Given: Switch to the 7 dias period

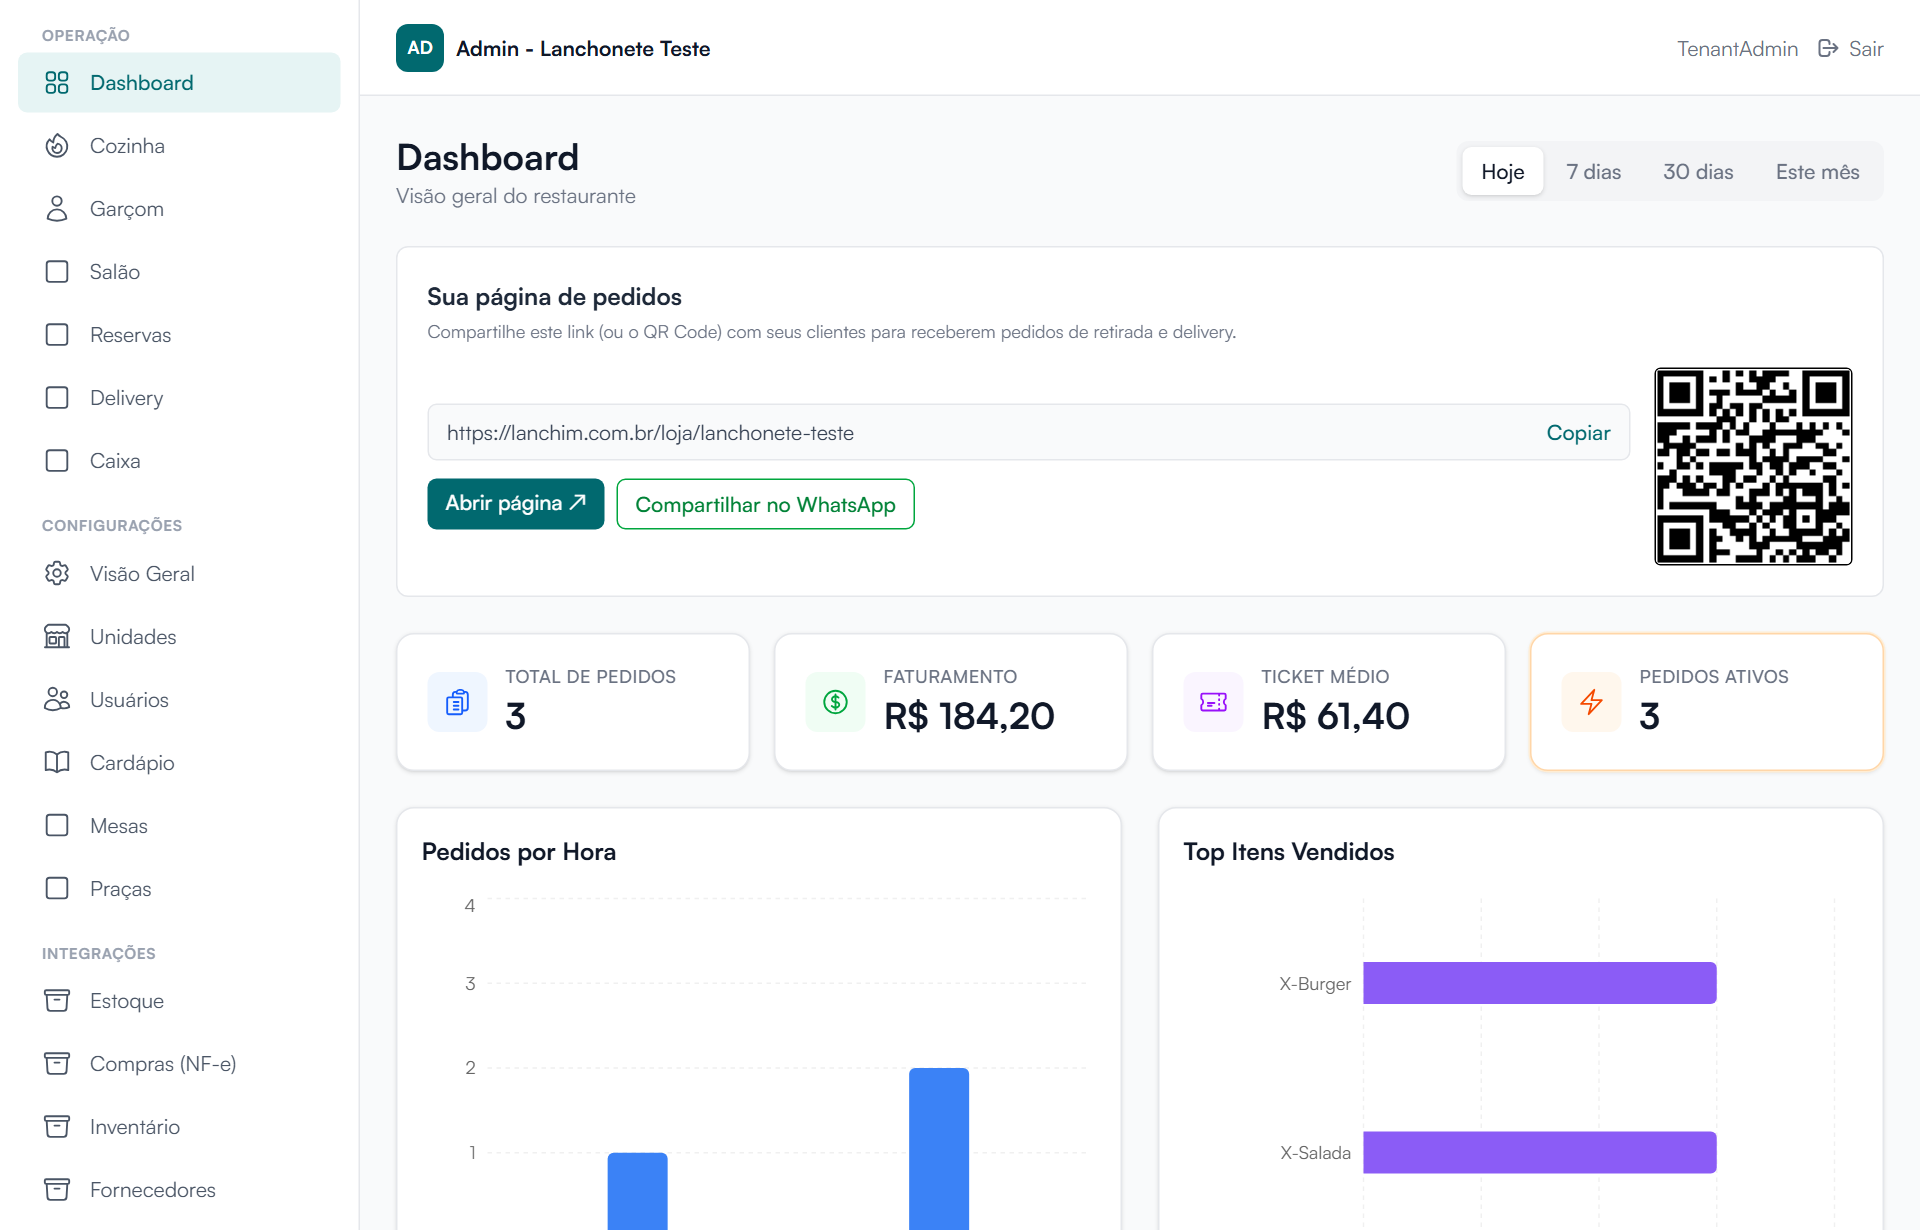Looking at the screenshot, I should click(x=1594, y=172).
